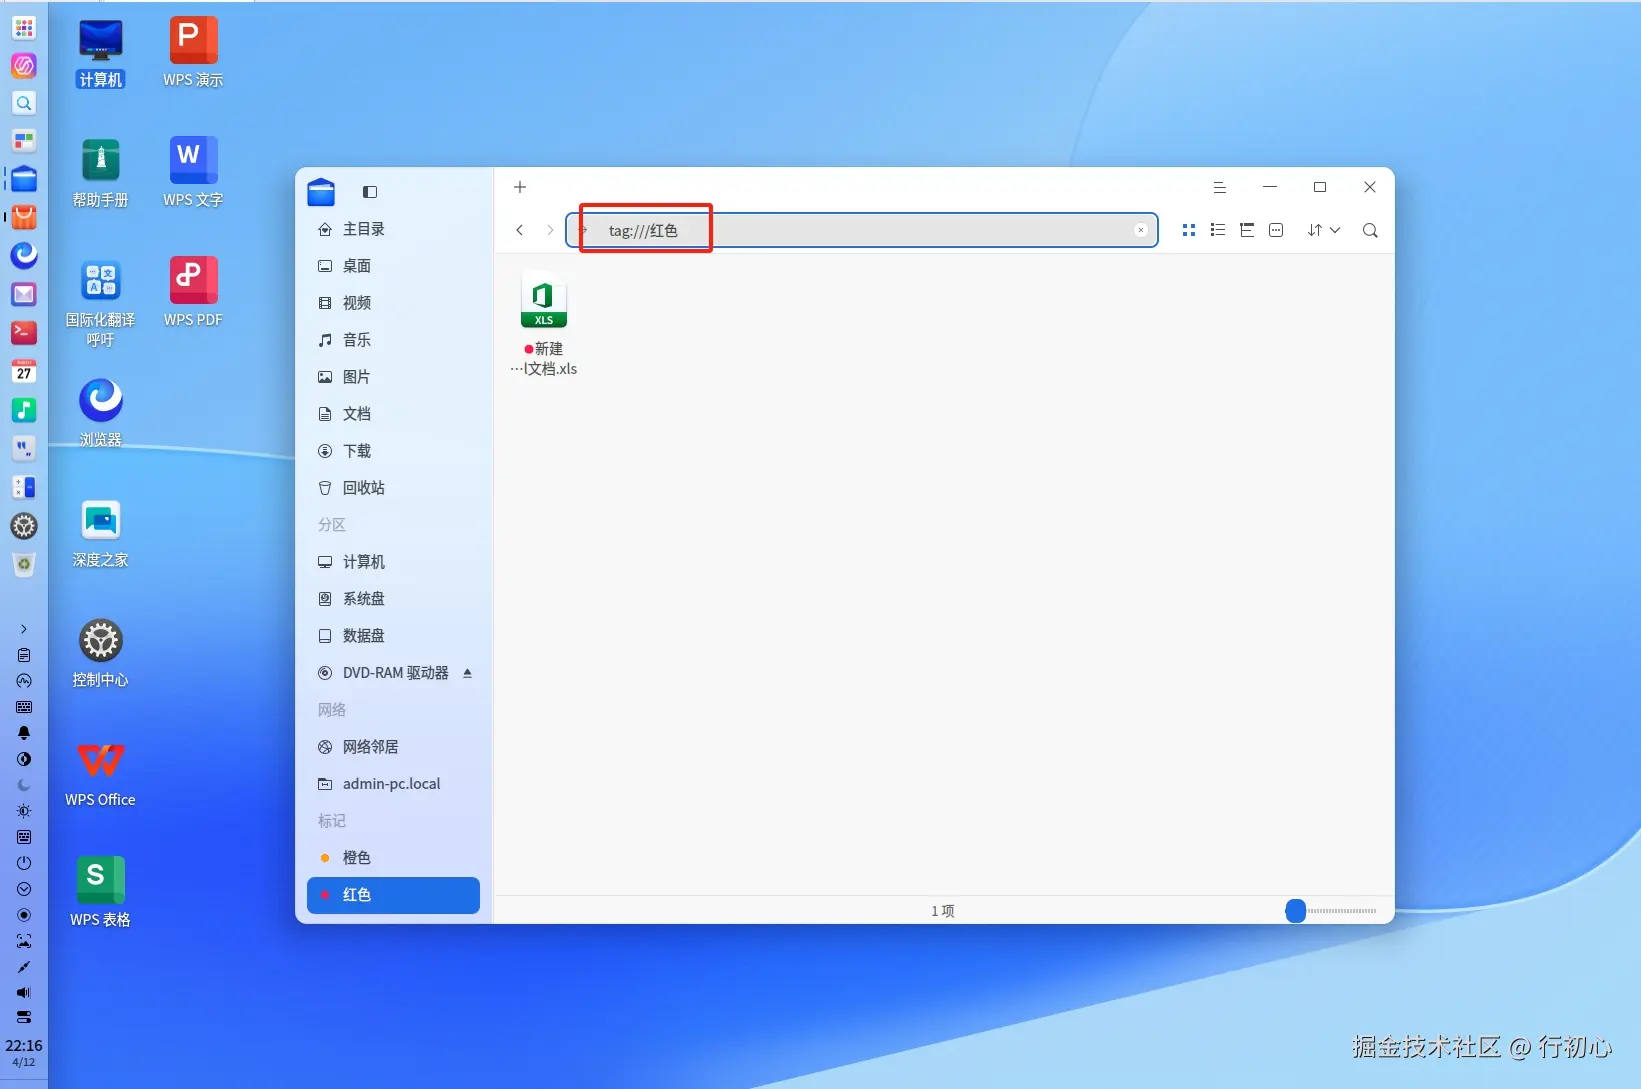Viewport: 1641px width, 1089px height.
Task: Open the file manager main menu
Action: pos(1219,187)
